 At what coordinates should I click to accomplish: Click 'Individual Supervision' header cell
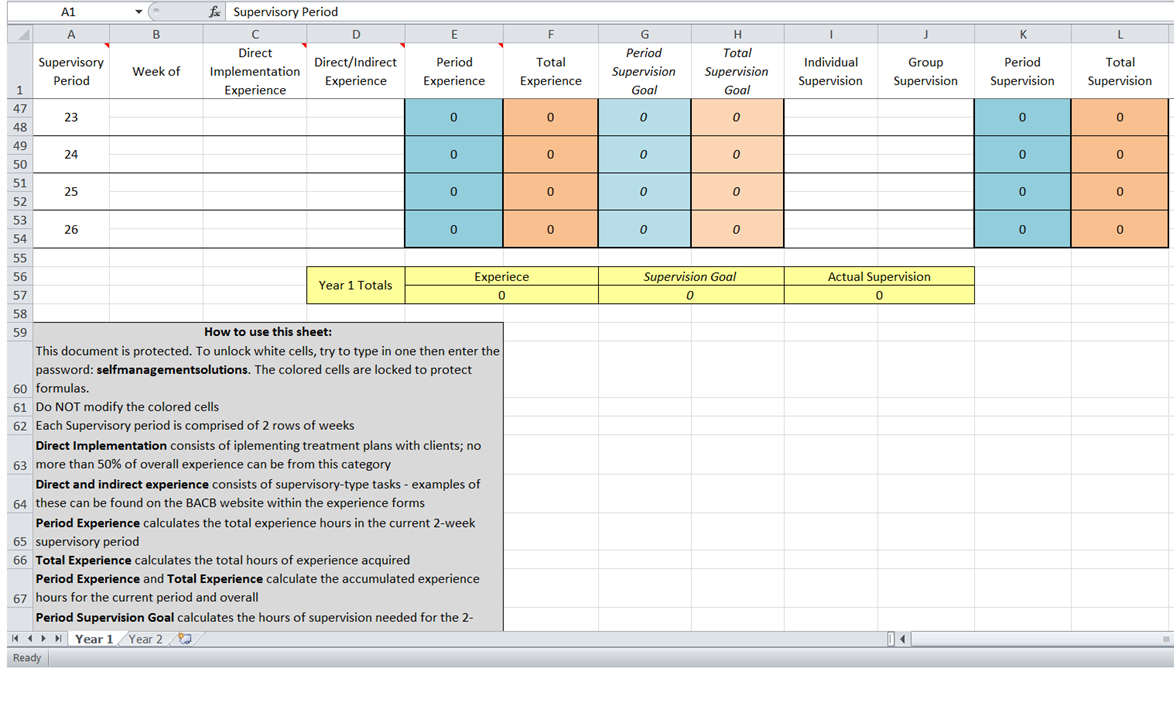coord(830,71)
